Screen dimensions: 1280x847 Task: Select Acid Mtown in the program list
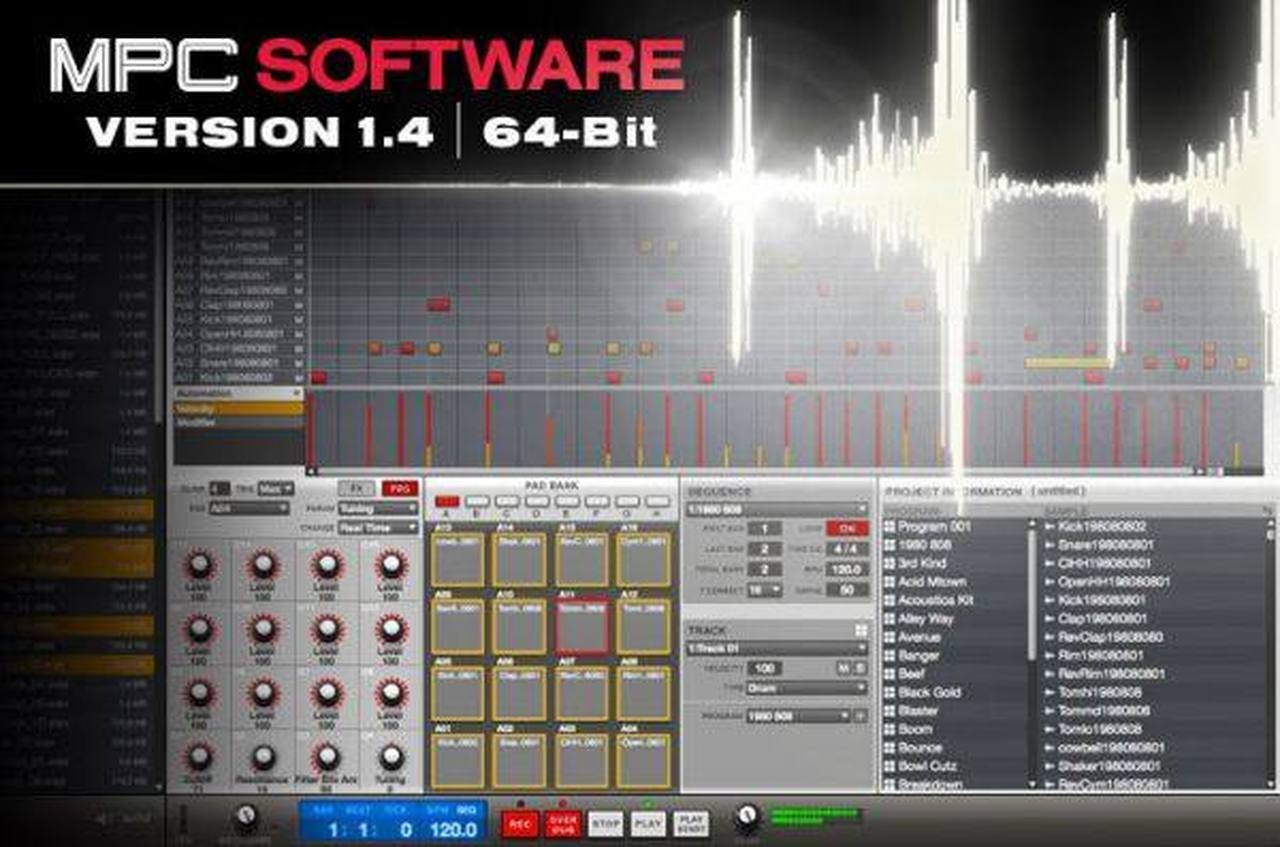coord(932,581)
